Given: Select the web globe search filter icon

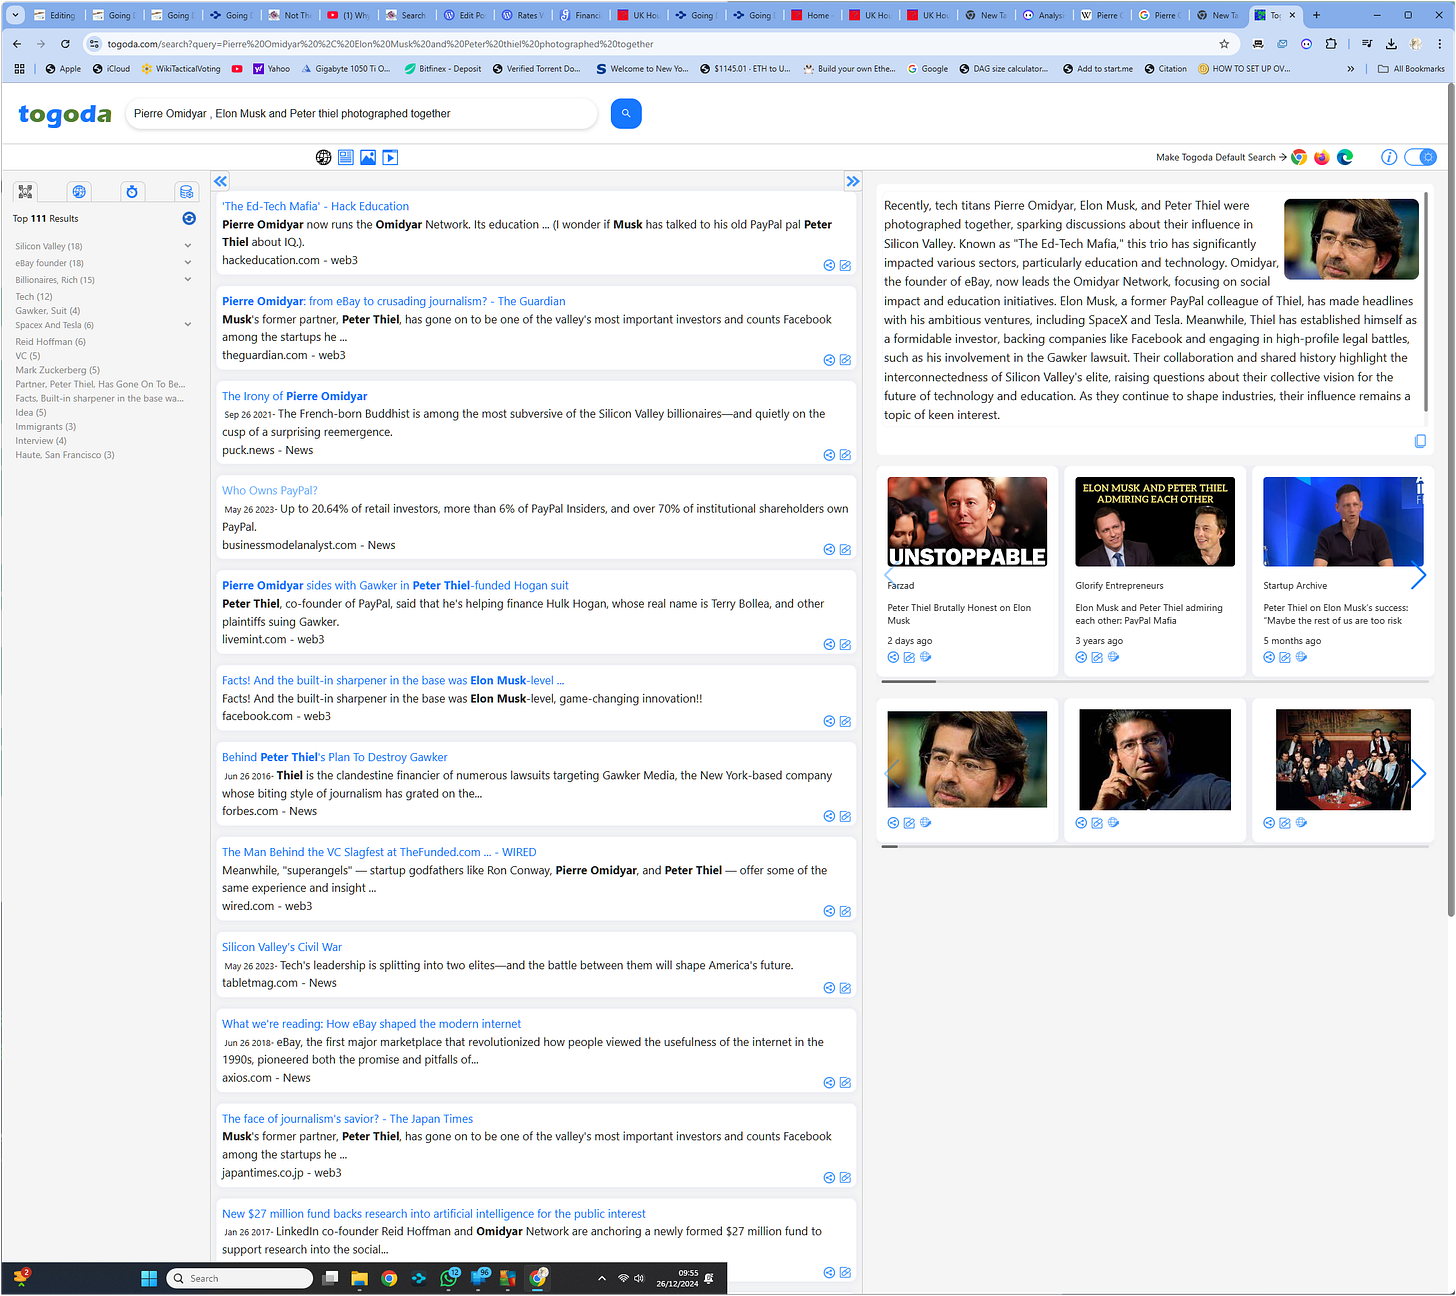Looking at the screenshot, I should (x=324, y=157).
